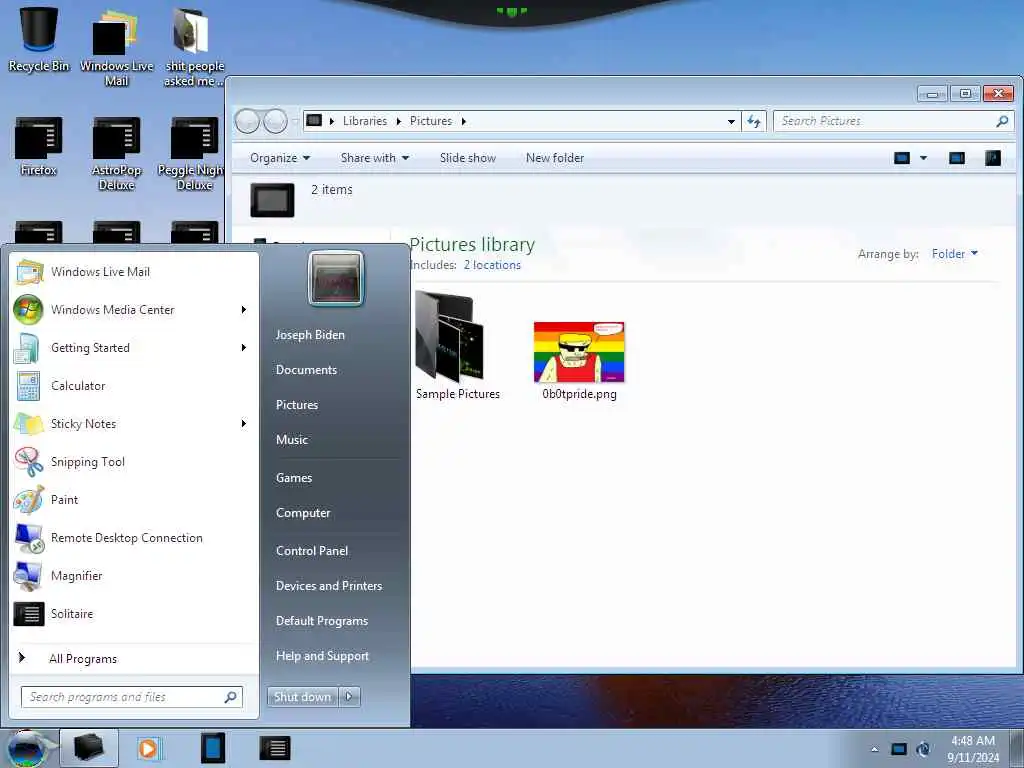Open Help and Support
Viewport: 1024px width, 768px height.
pos(323,656)
